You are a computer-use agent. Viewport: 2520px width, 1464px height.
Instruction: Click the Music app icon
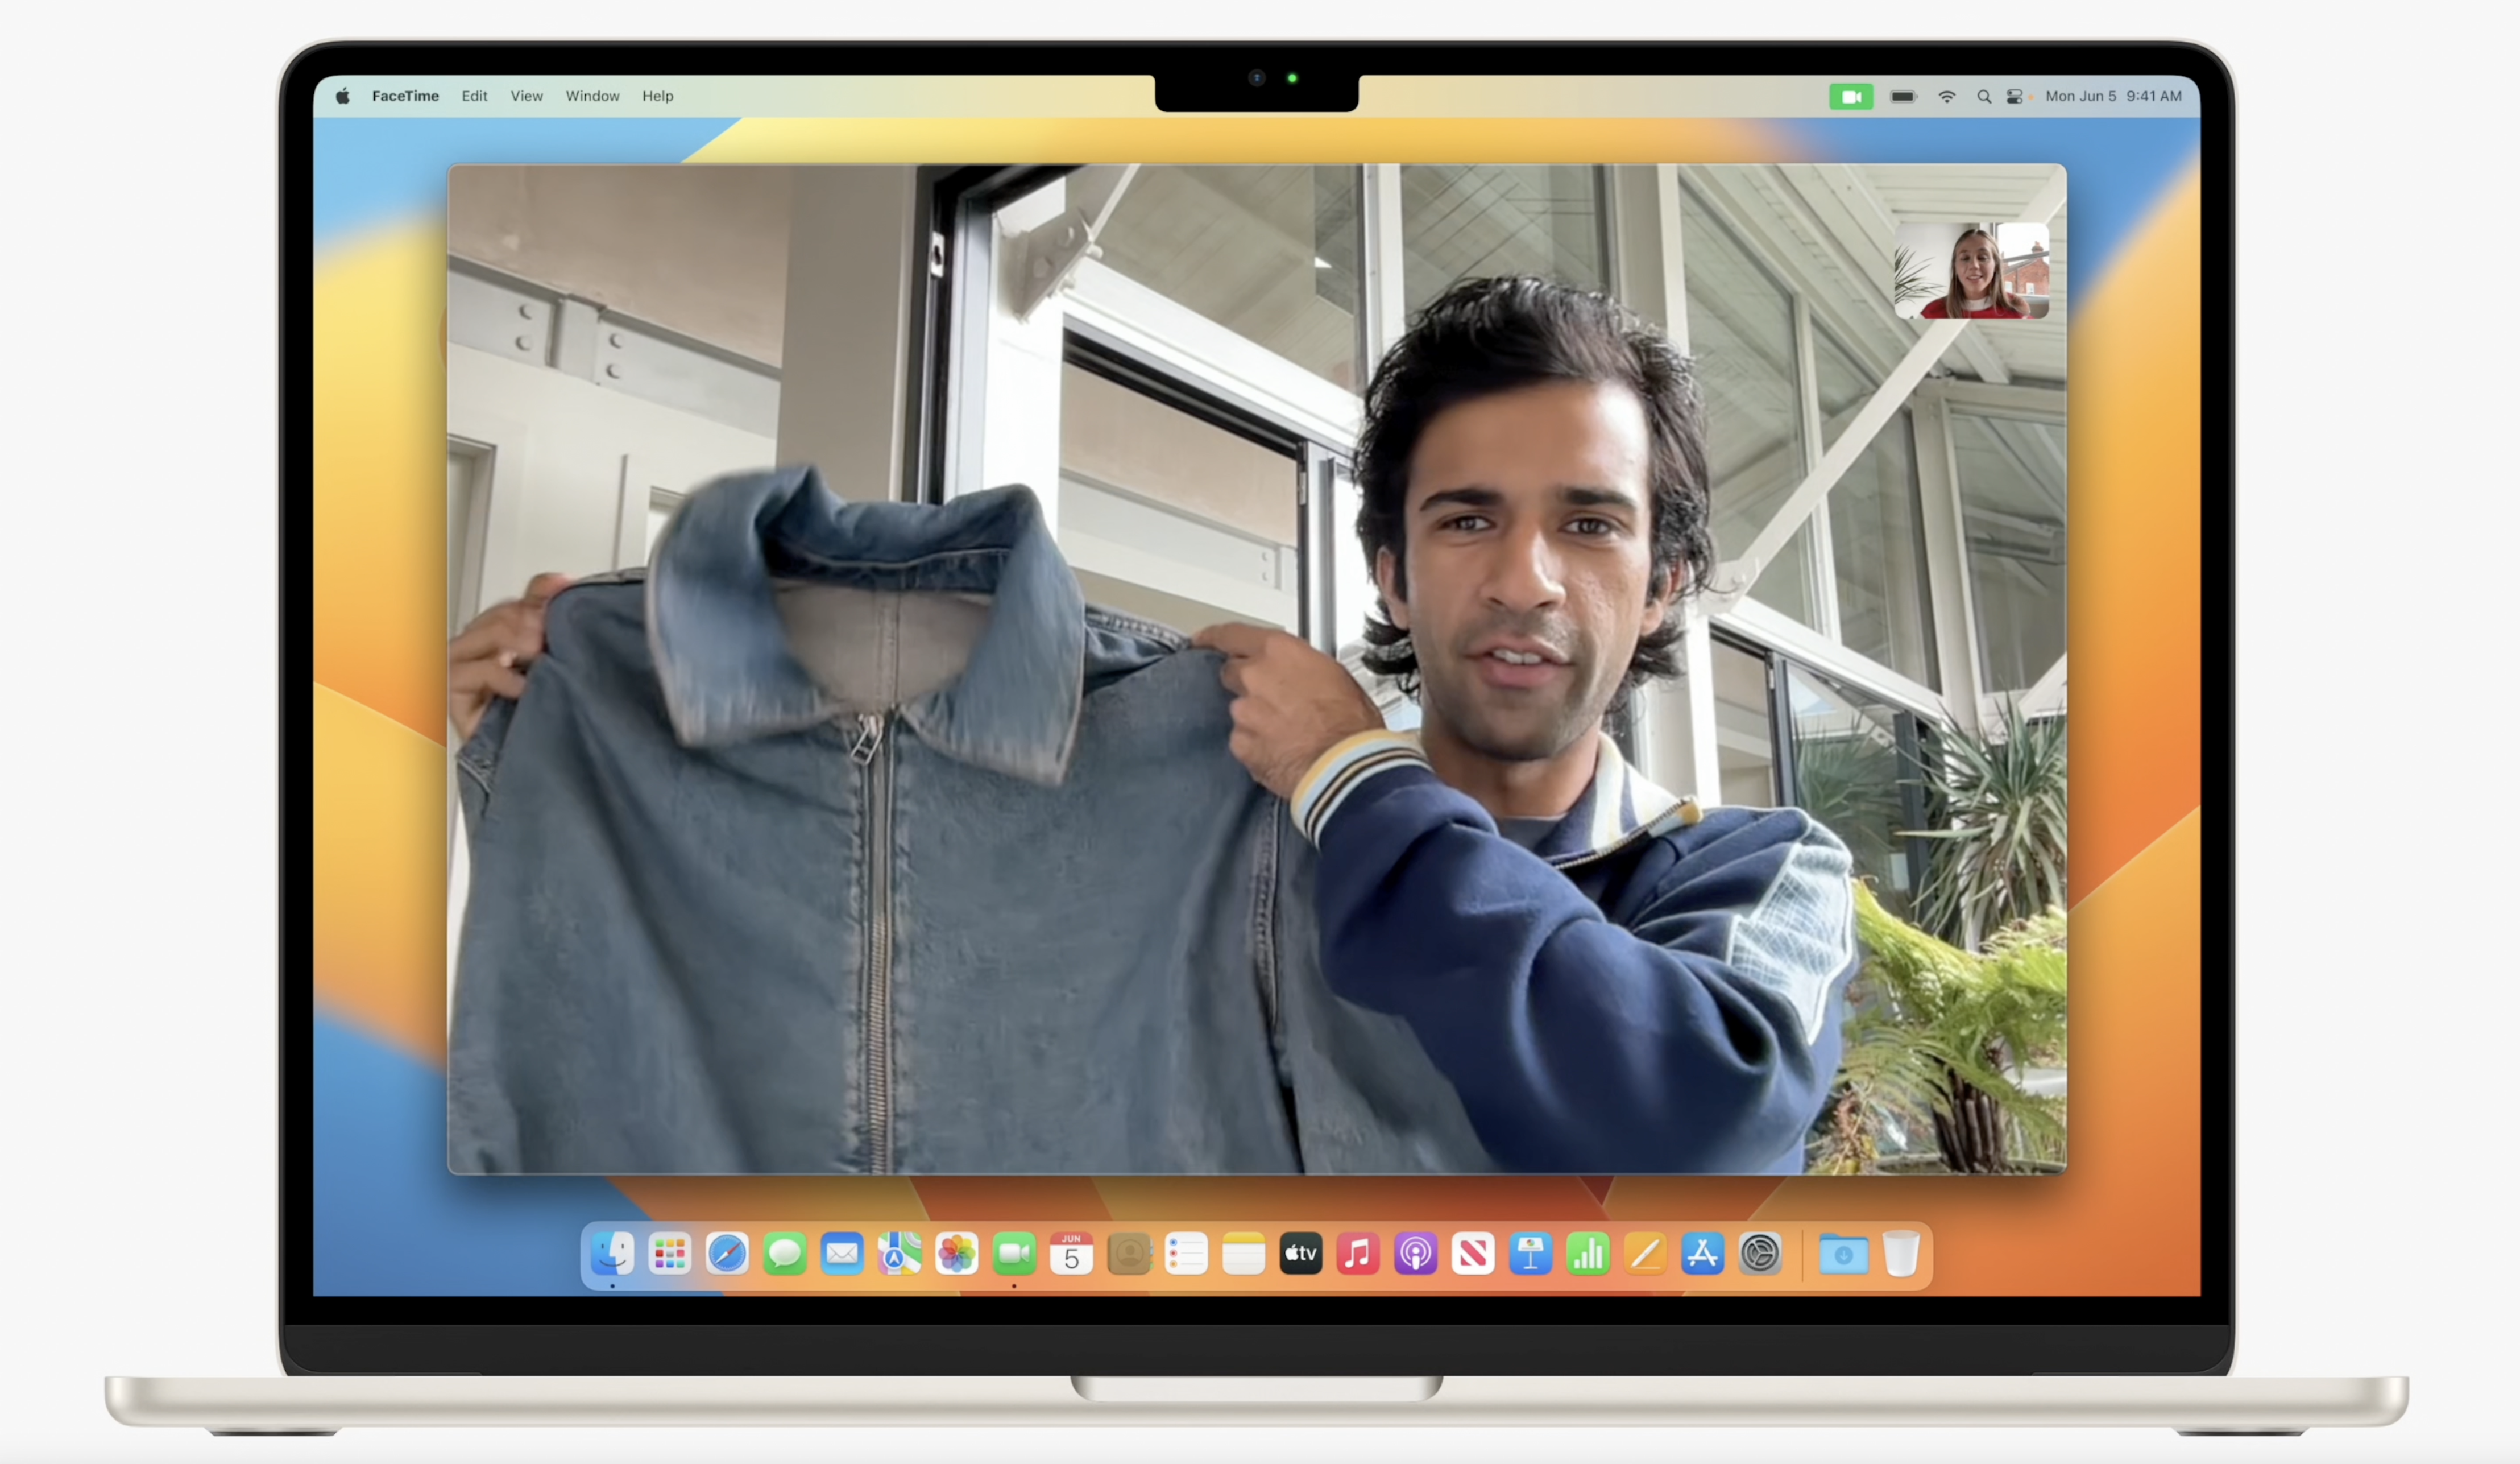pos(1358,1253)
